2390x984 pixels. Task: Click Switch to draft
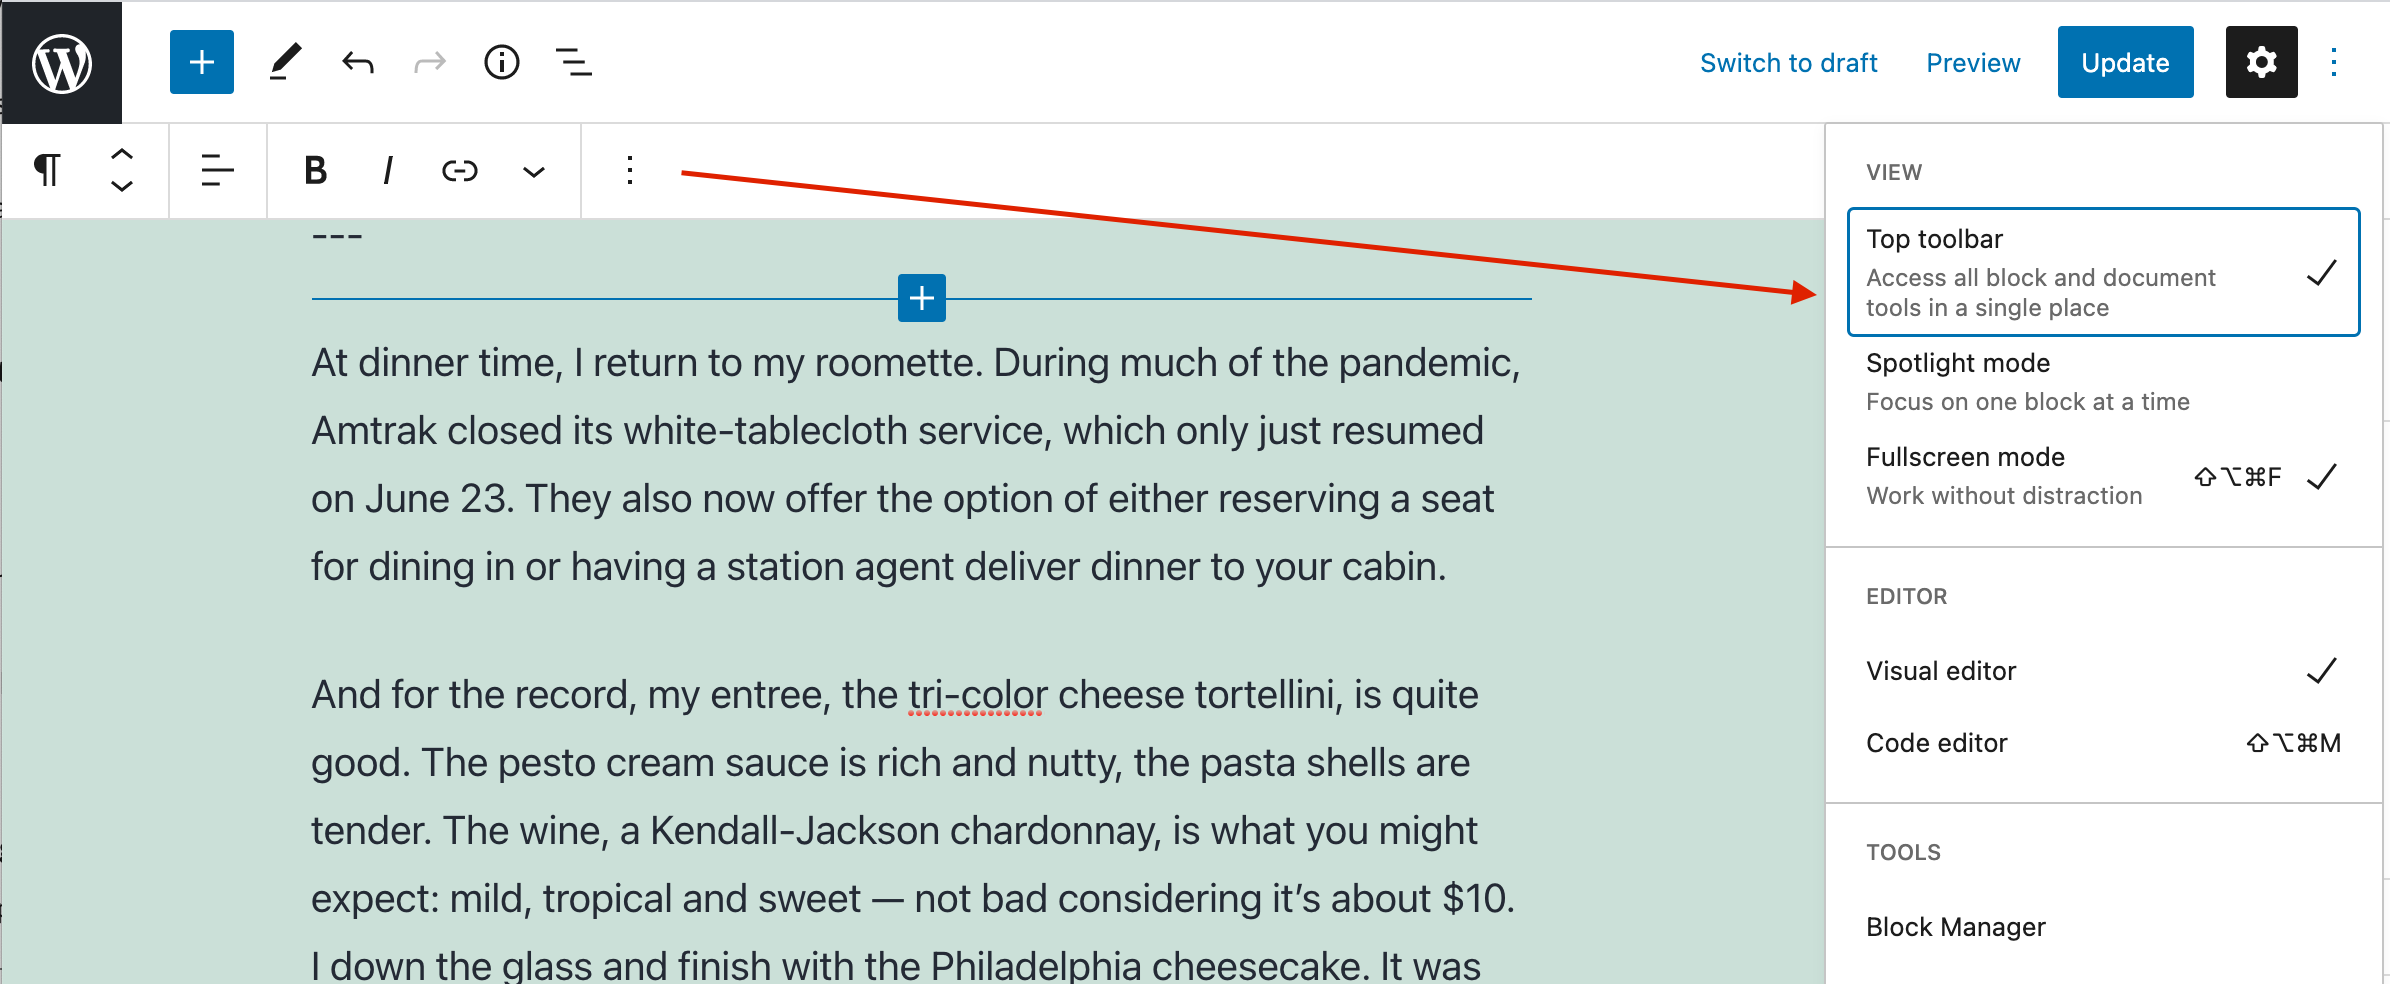1789,62
